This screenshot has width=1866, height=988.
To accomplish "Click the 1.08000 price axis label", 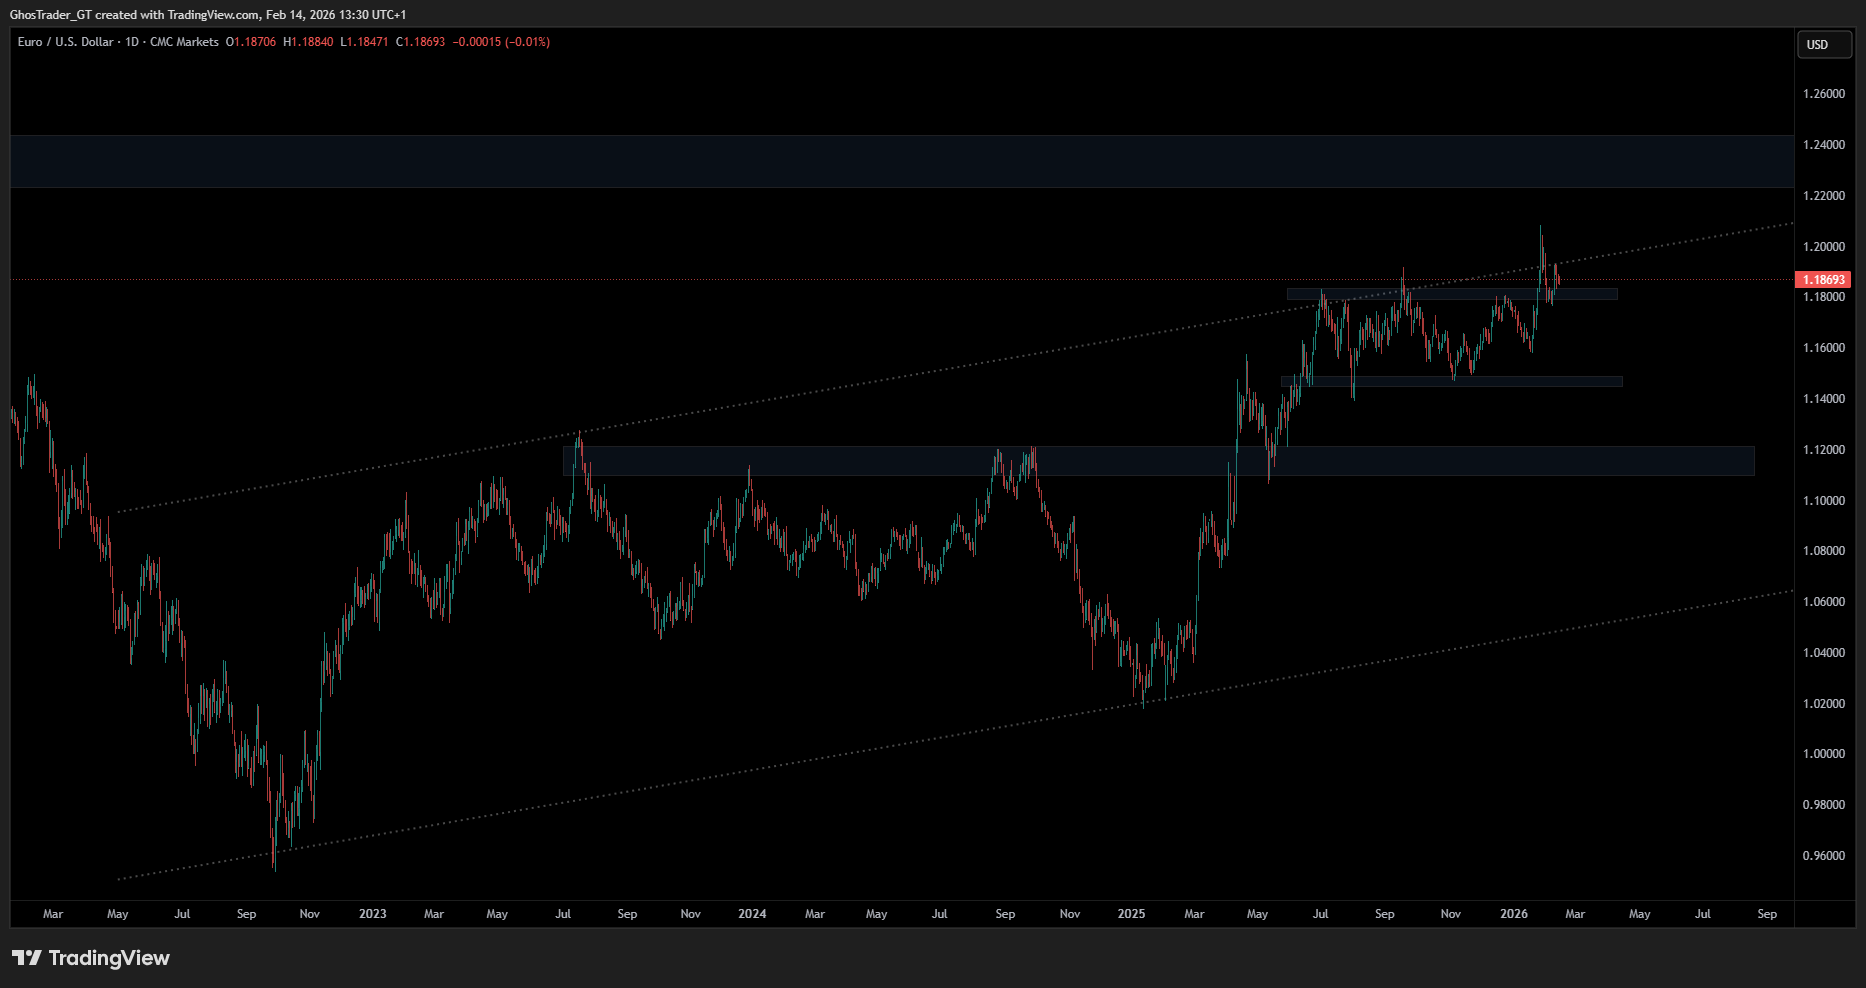I will click(x=1824, y=551).
